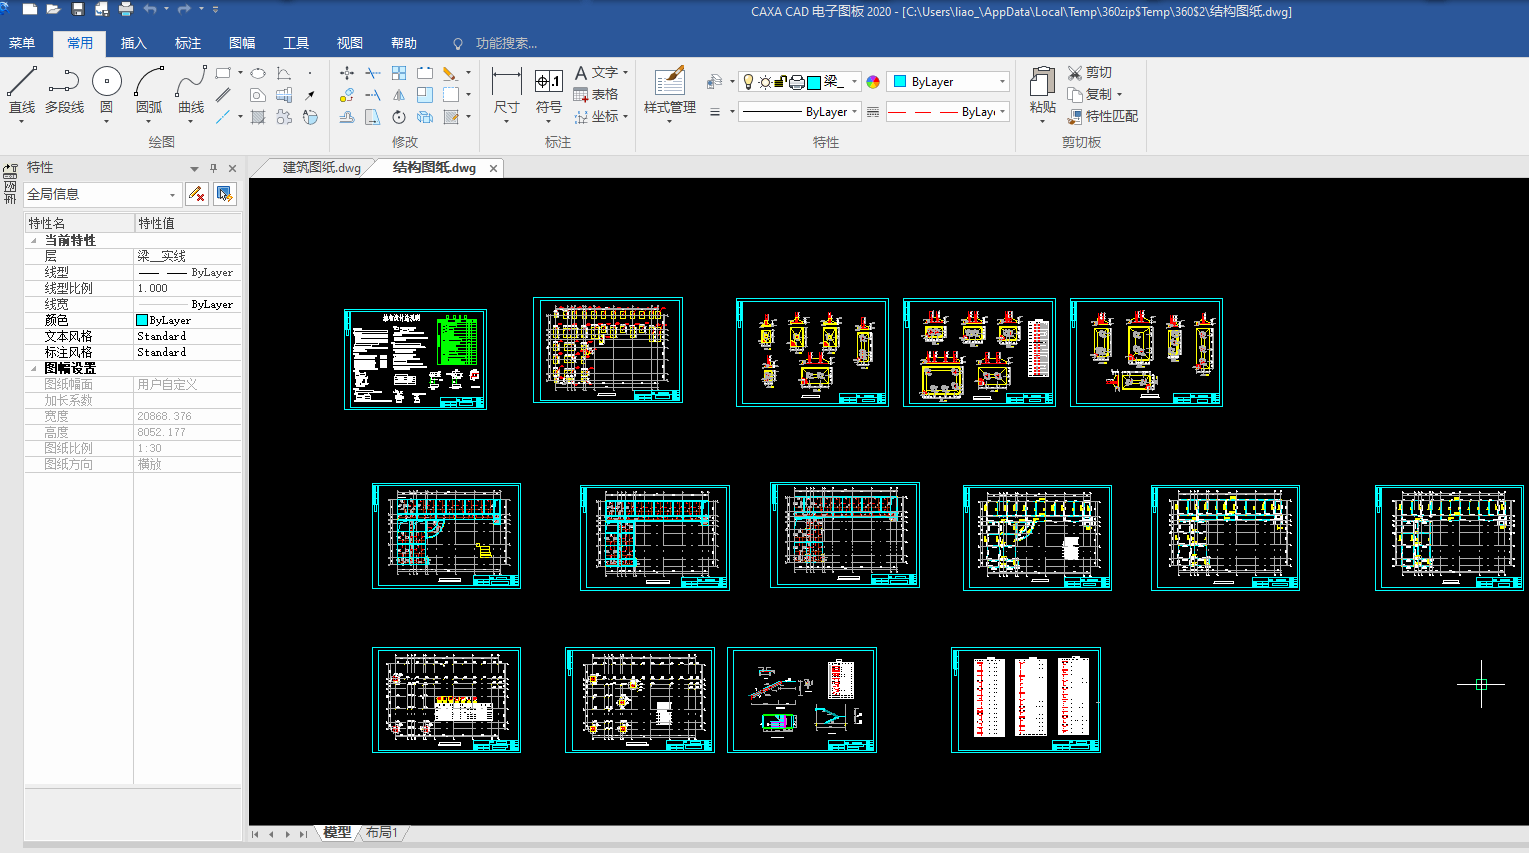Toggle the layer lock padlock icon
This screenshot has height=853, width=1529.
(x=780, y=82)
